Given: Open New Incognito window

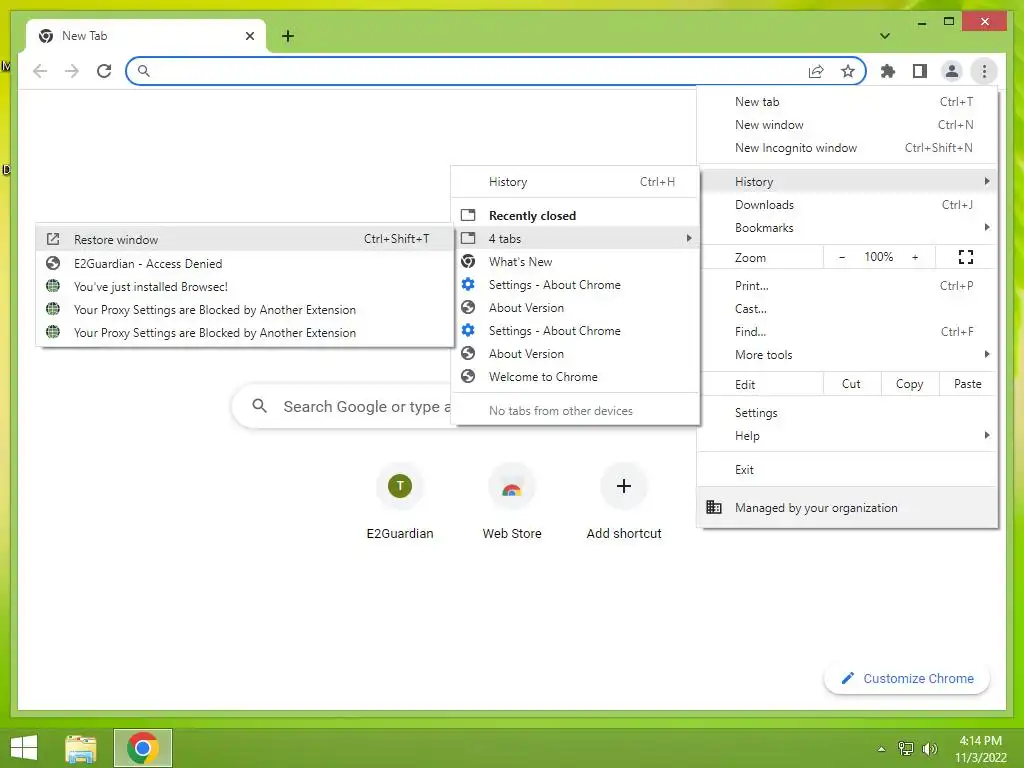Looking at the screenshot, I should click(847, 148).
